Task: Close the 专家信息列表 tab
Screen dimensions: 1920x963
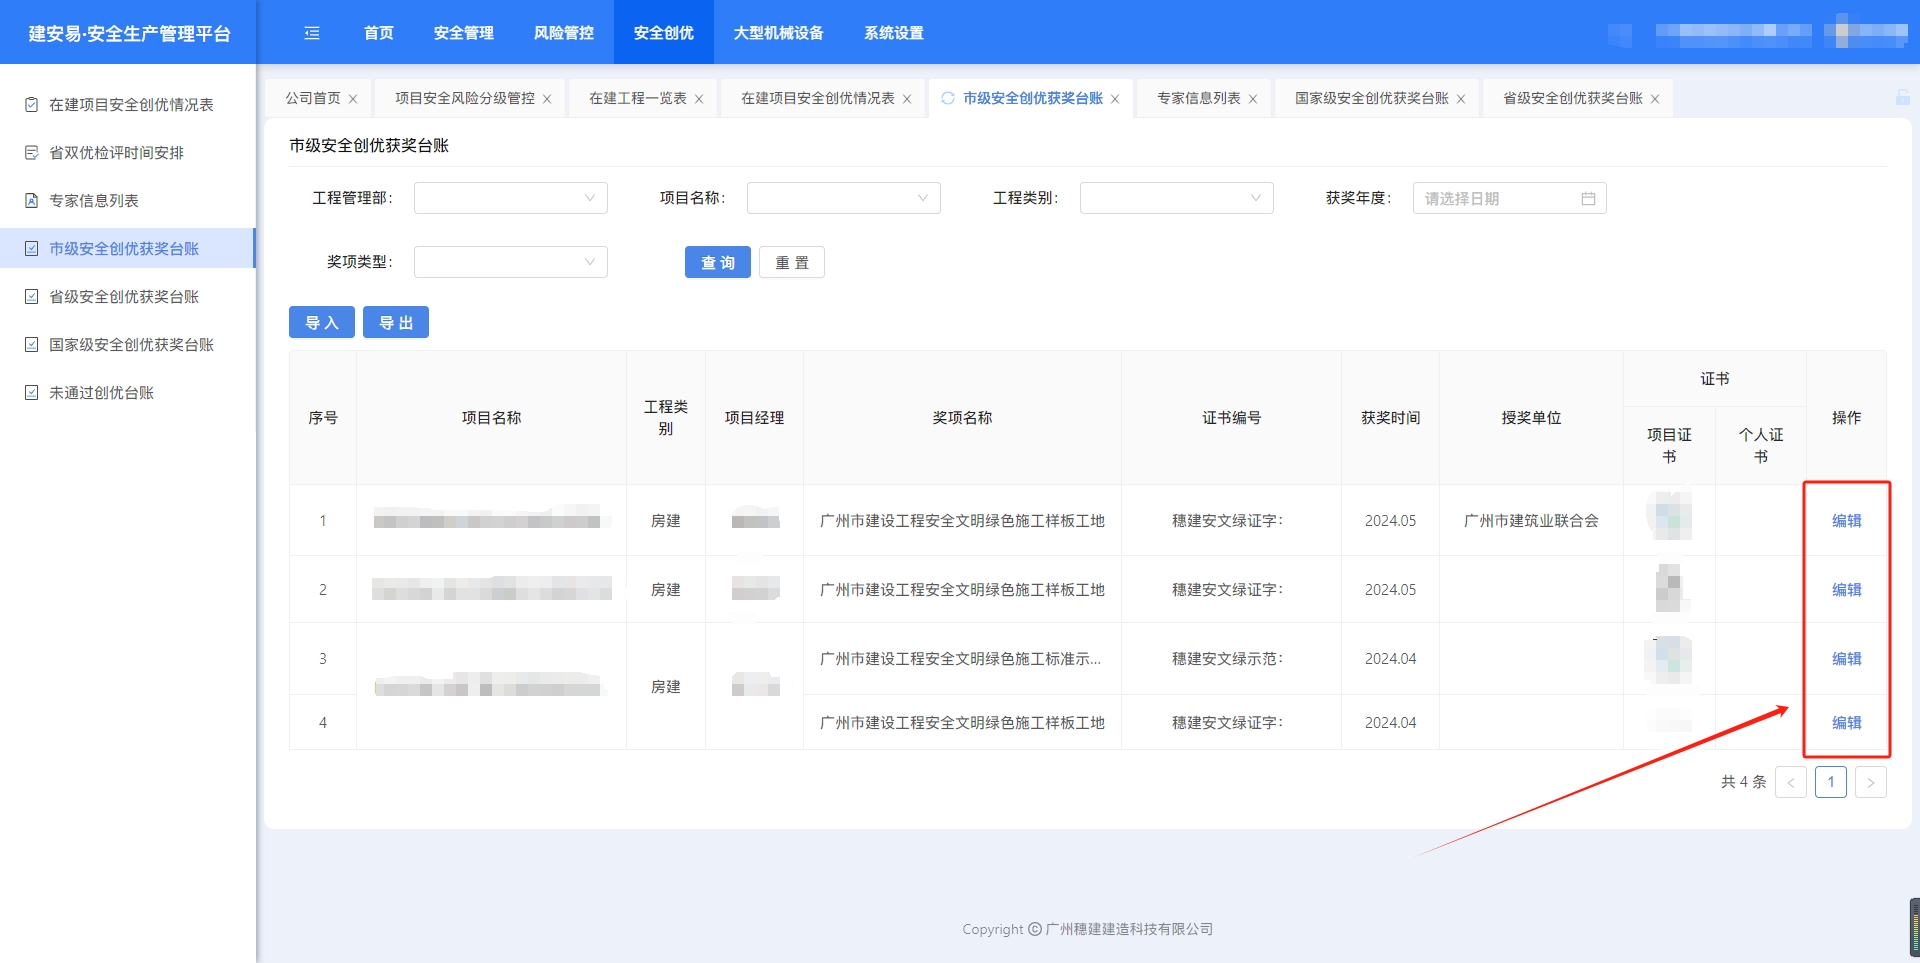Action: (1253, 99)
